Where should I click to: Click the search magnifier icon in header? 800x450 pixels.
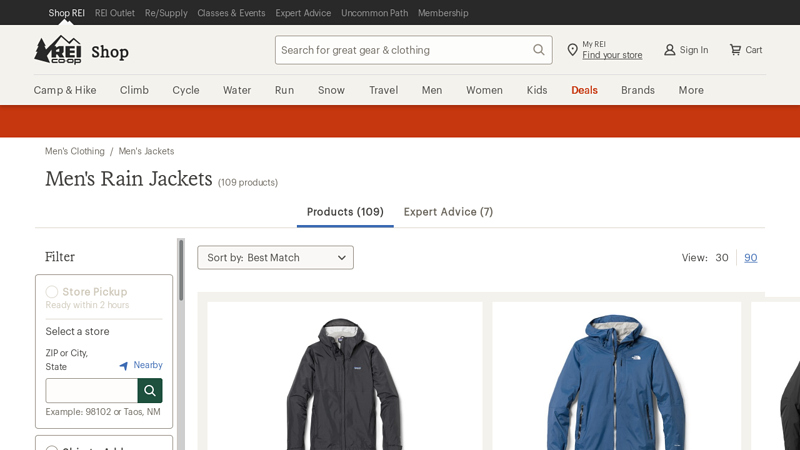[539, 49]
